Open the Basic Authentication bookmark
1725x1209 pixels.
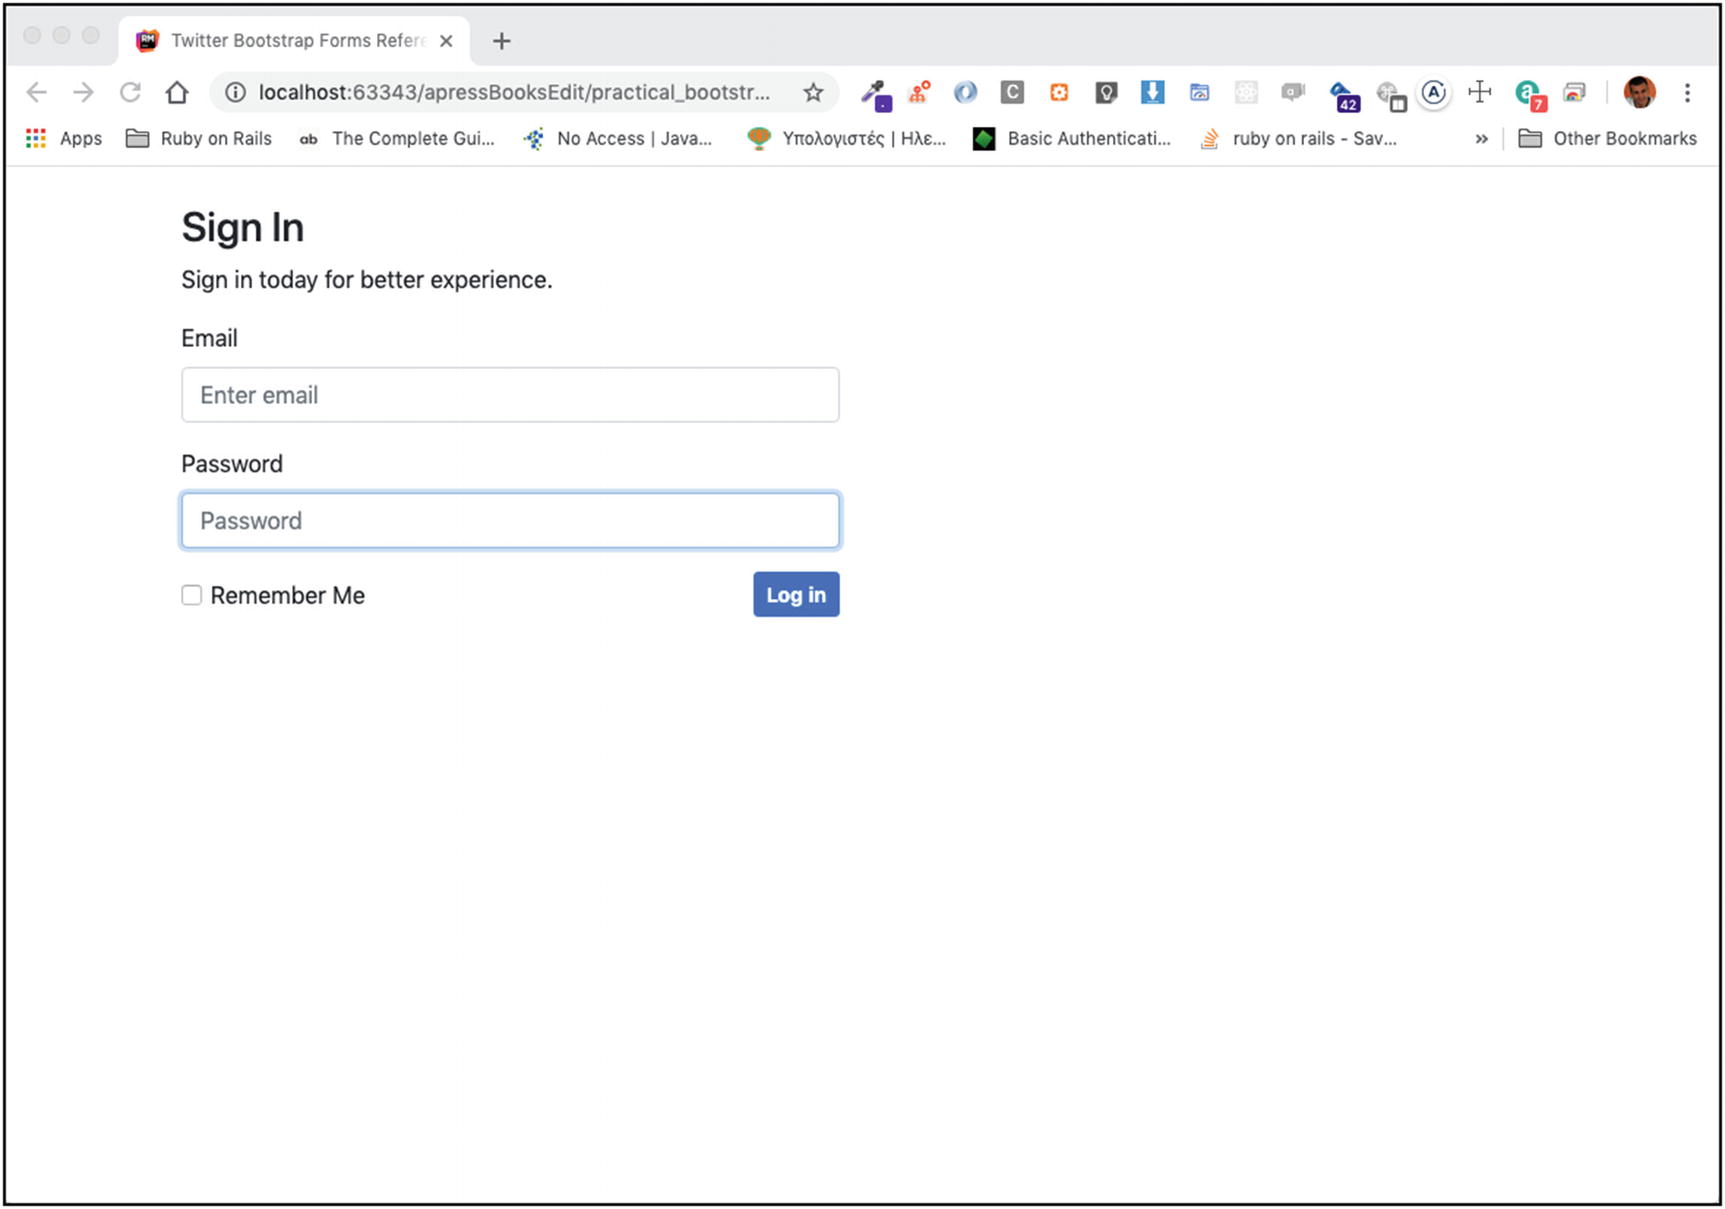click(1072, 139)
